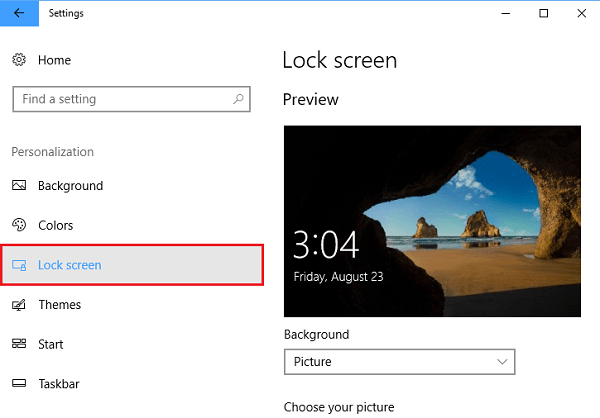The height and width of the screenshot is (418, 600).
Task: Open the Colors personalization page
Action: pyautogui.click(x=56, y=226)
